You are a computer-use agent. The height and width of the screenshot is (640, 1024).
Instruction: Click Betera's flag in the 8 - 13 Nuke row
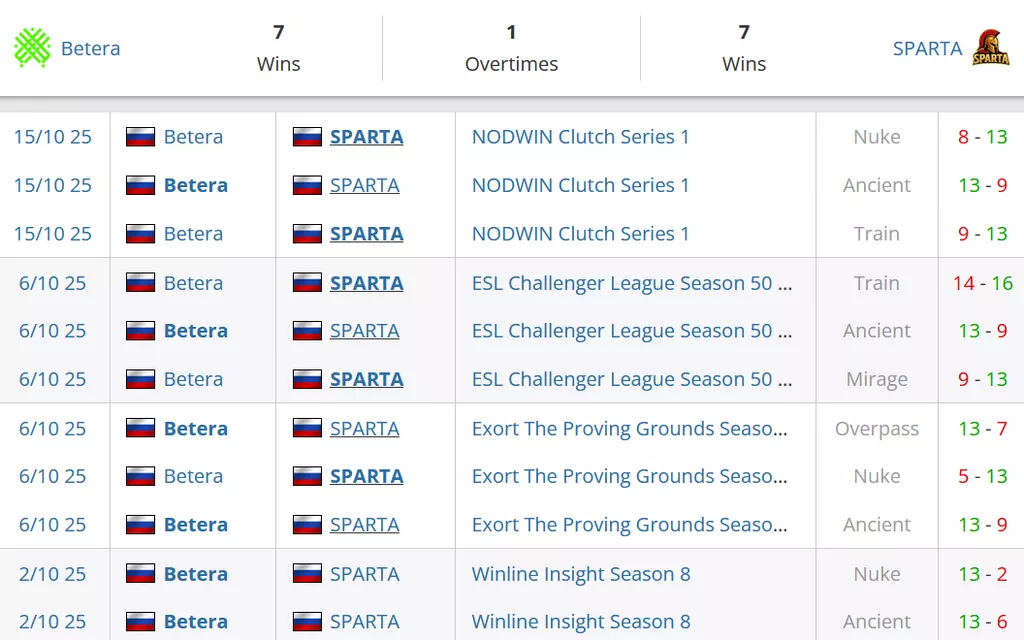pos(140,137)
